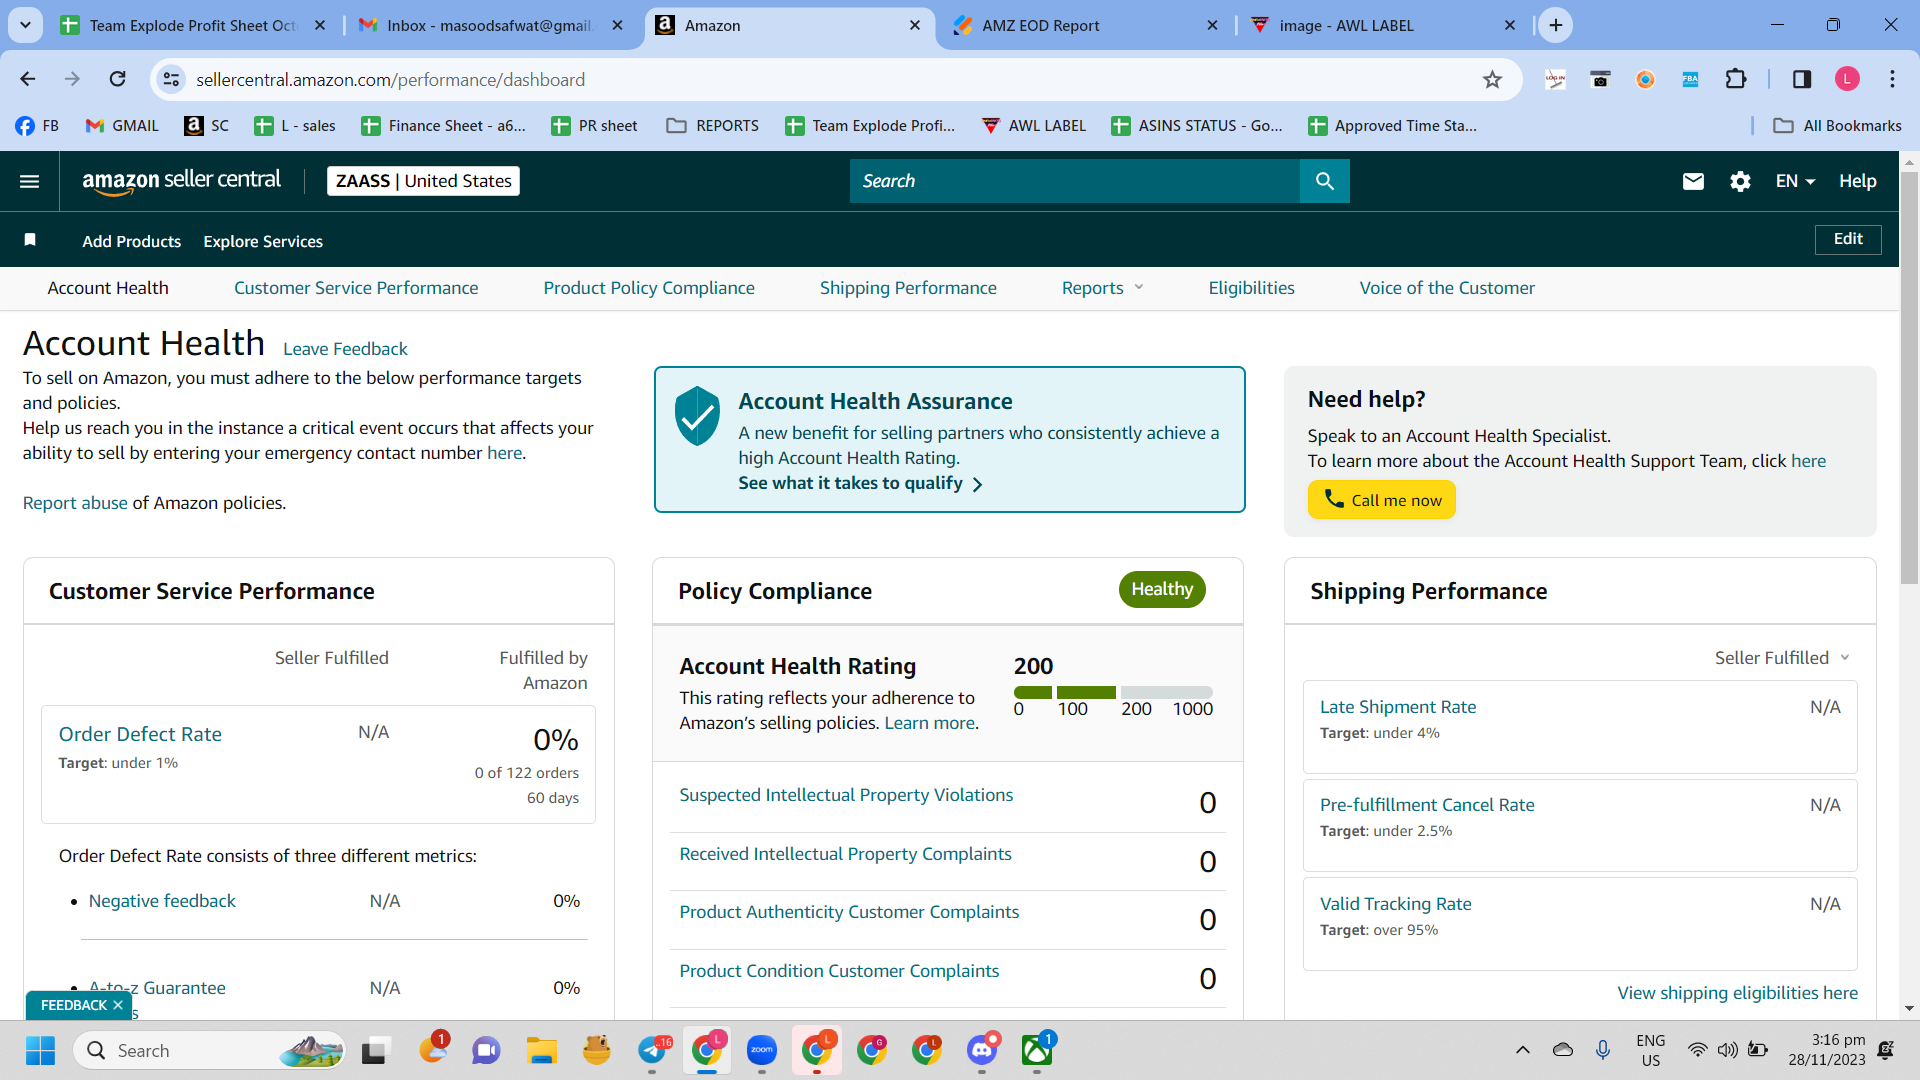The height and width of the screenshot is (1080, 1920).
Task: Switch to the Account Health tab
Action: pos(108,288)
